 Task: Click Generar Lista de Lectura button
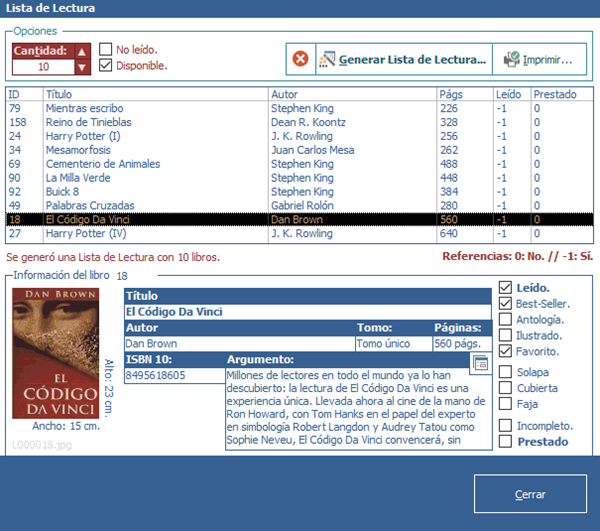(x=404, y=59)
